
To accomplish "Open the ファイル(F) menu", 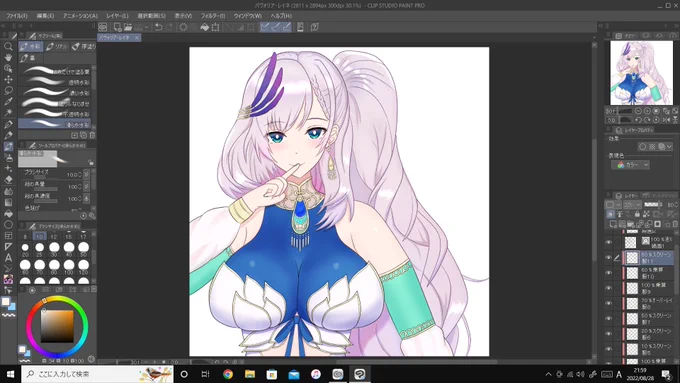I will tap(16, 16).
